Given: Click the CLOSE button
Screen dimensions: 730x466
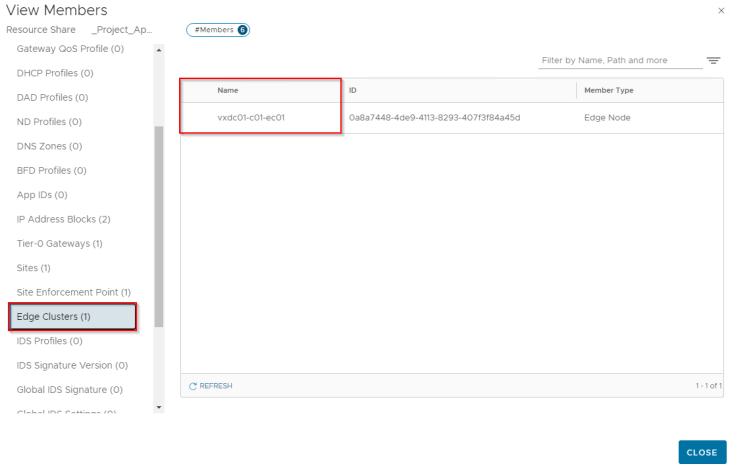Looking at the screenshot, I should (702, 452).
